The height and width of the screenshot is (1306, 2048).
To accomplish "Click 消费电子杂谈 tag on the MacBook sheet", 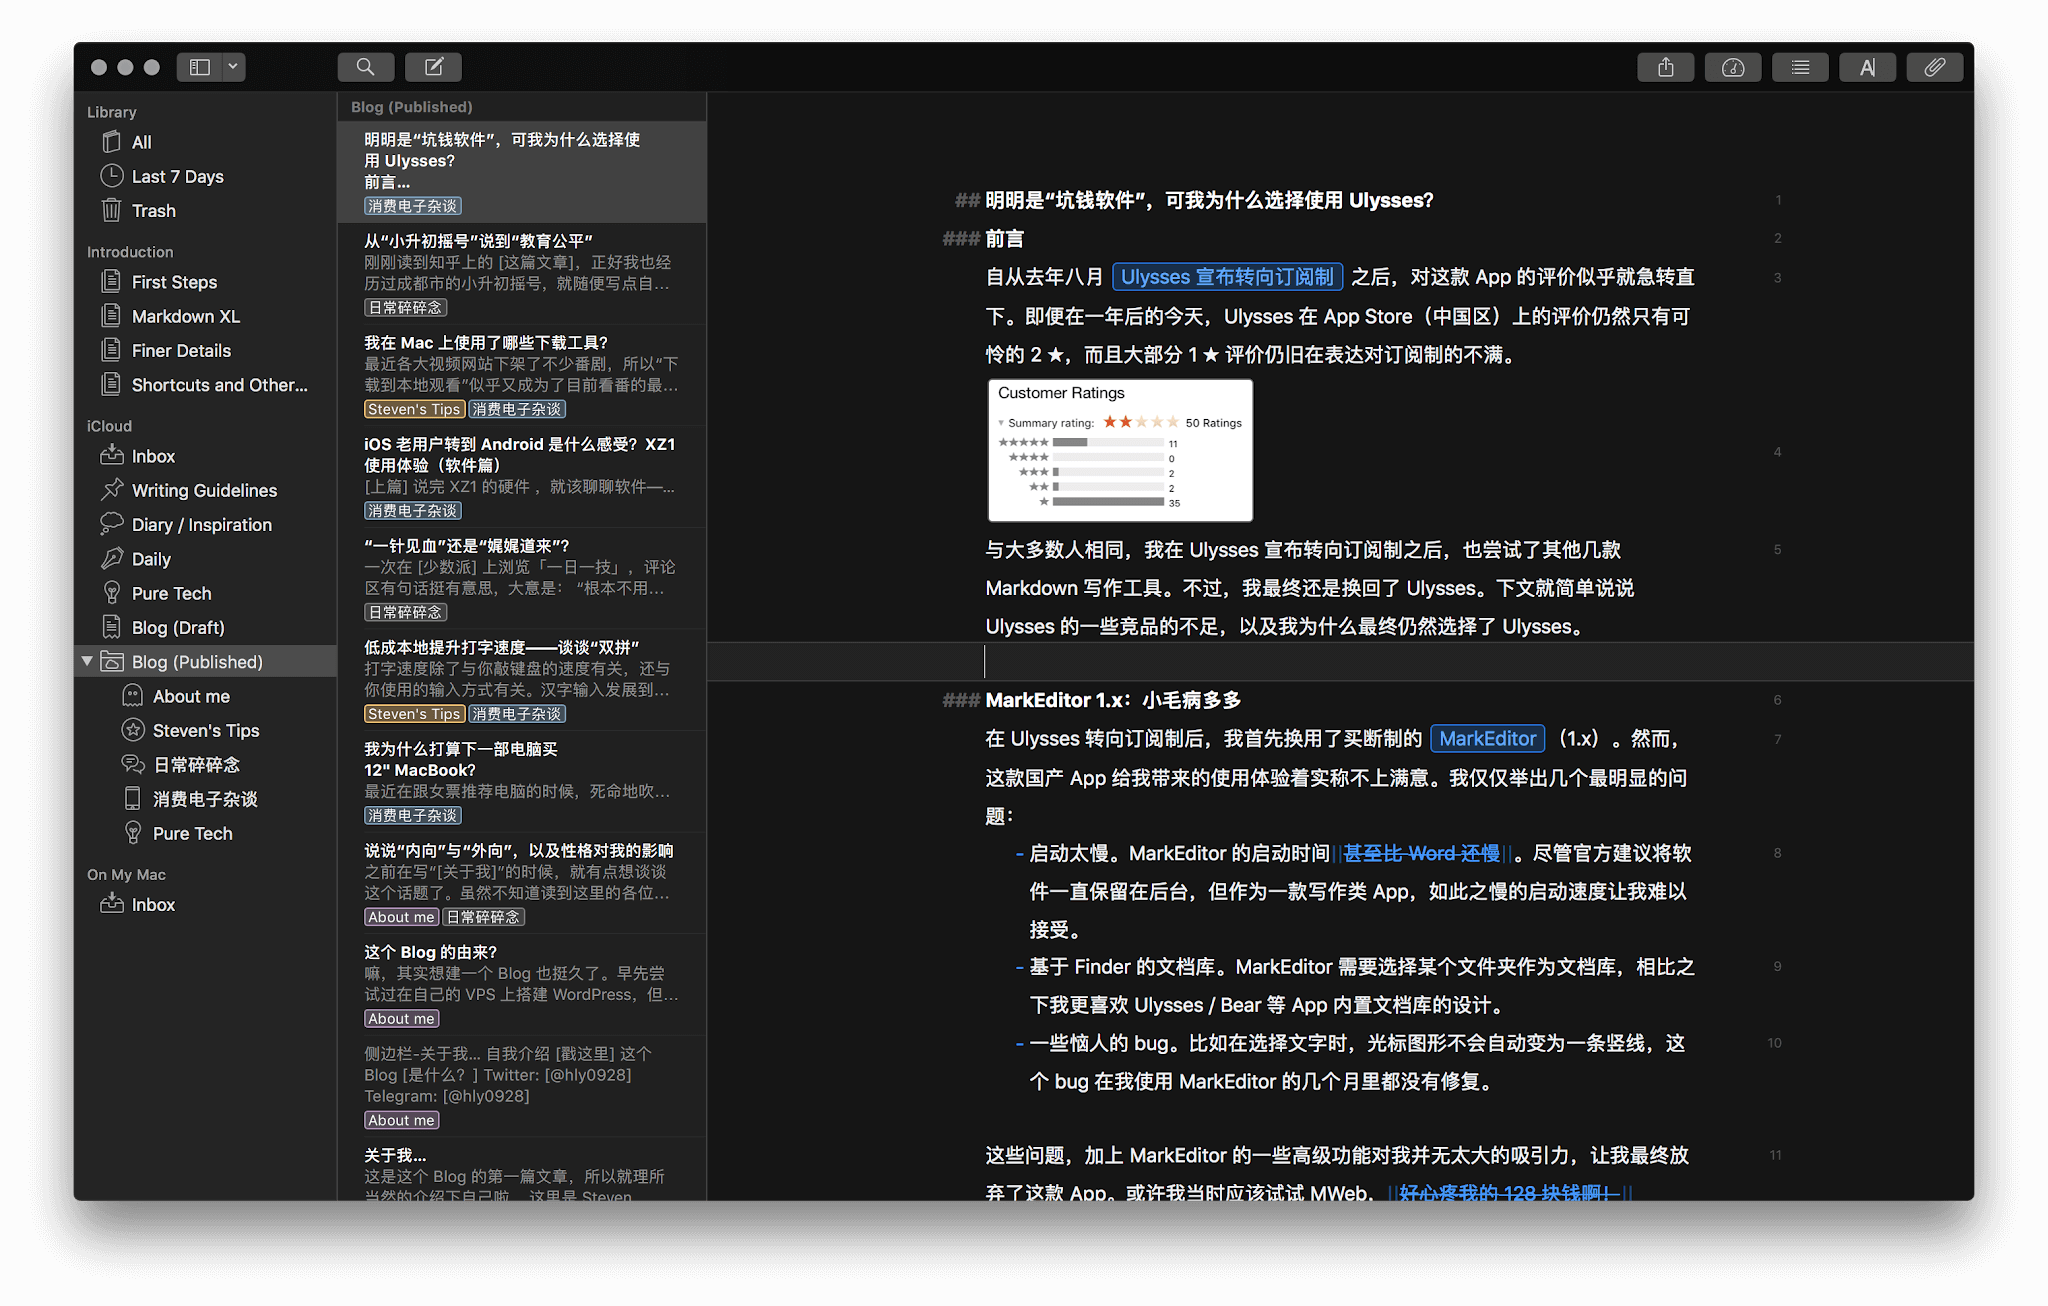I will click(413, 815).
